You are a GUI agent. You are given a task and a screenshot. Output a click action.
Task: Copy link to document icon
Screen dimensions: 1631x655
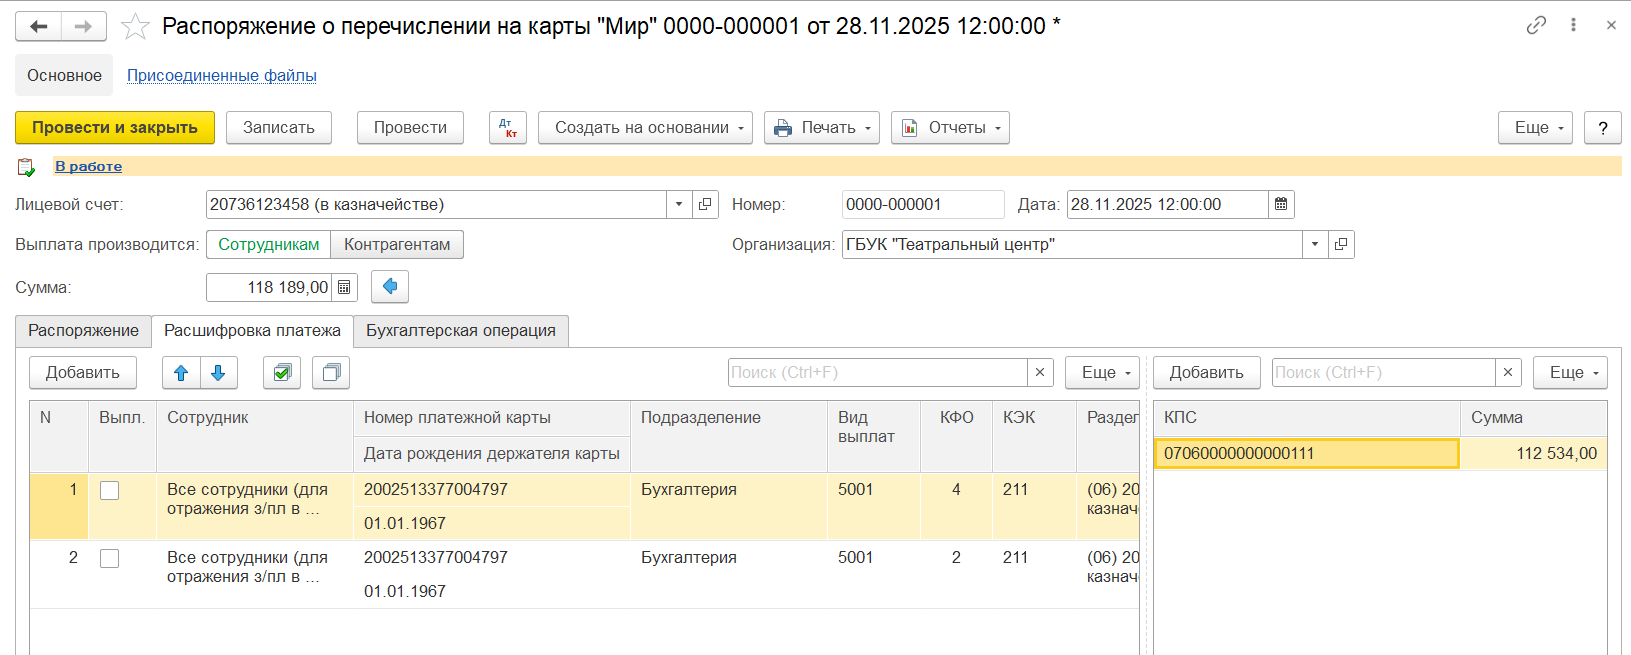[1536, 26]
